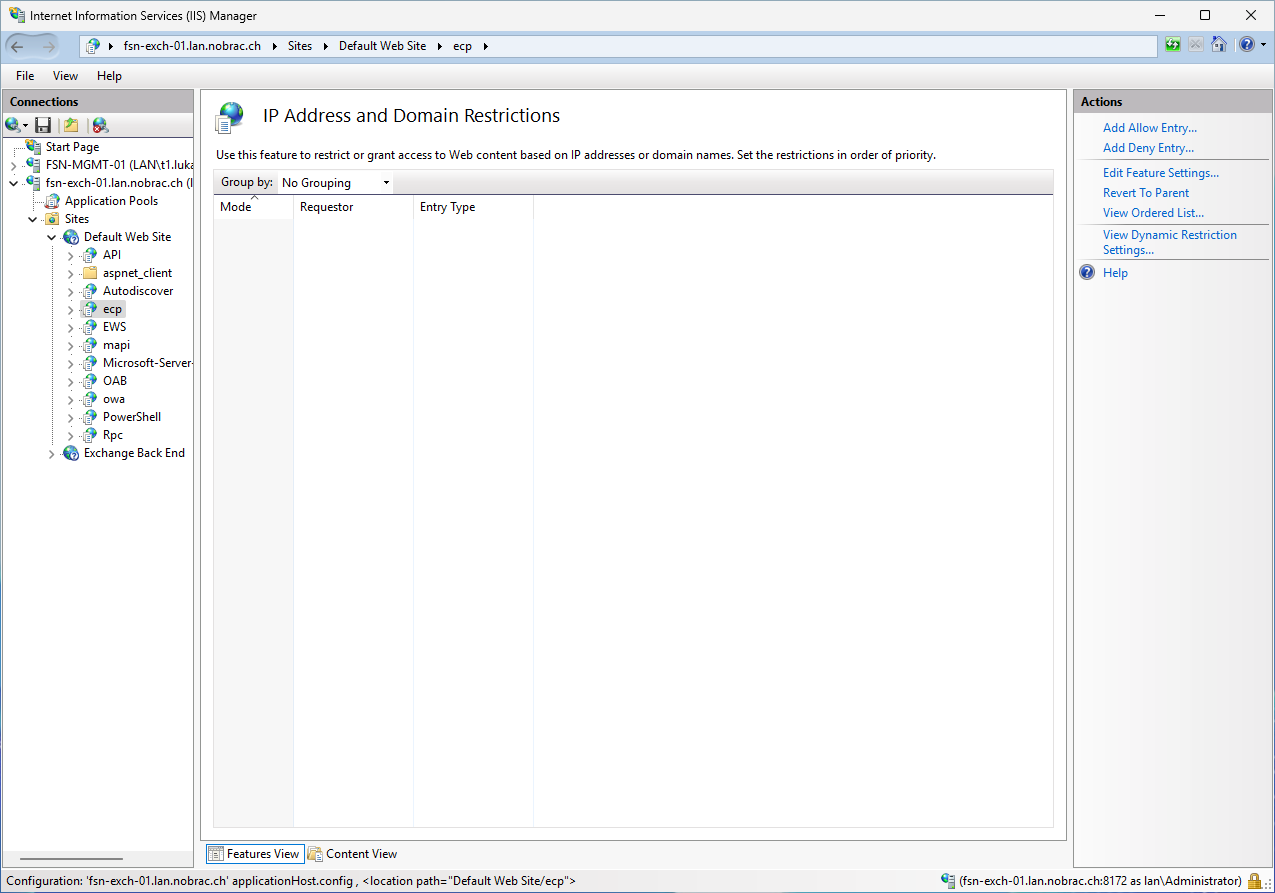The height and width of the screenshot is (893, 1275).
Task: Open View Dynamic Restriction Settings
Action: (x=1169, y=242)
